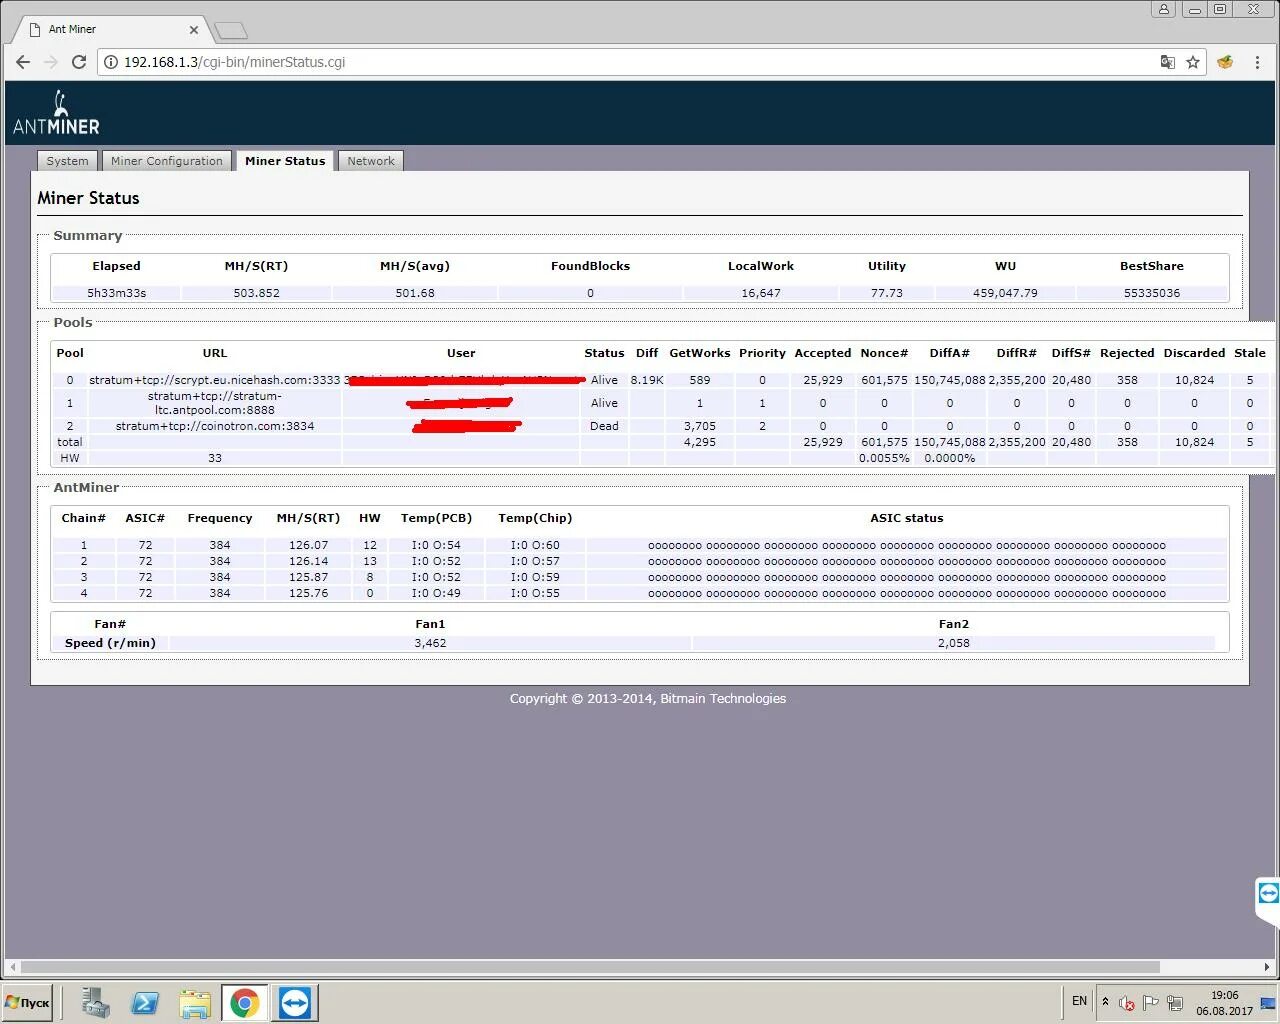Screen dimensions: 1280x1024
Task: Open the Google Translate icon in address bar
Action: pos(1167,62)
